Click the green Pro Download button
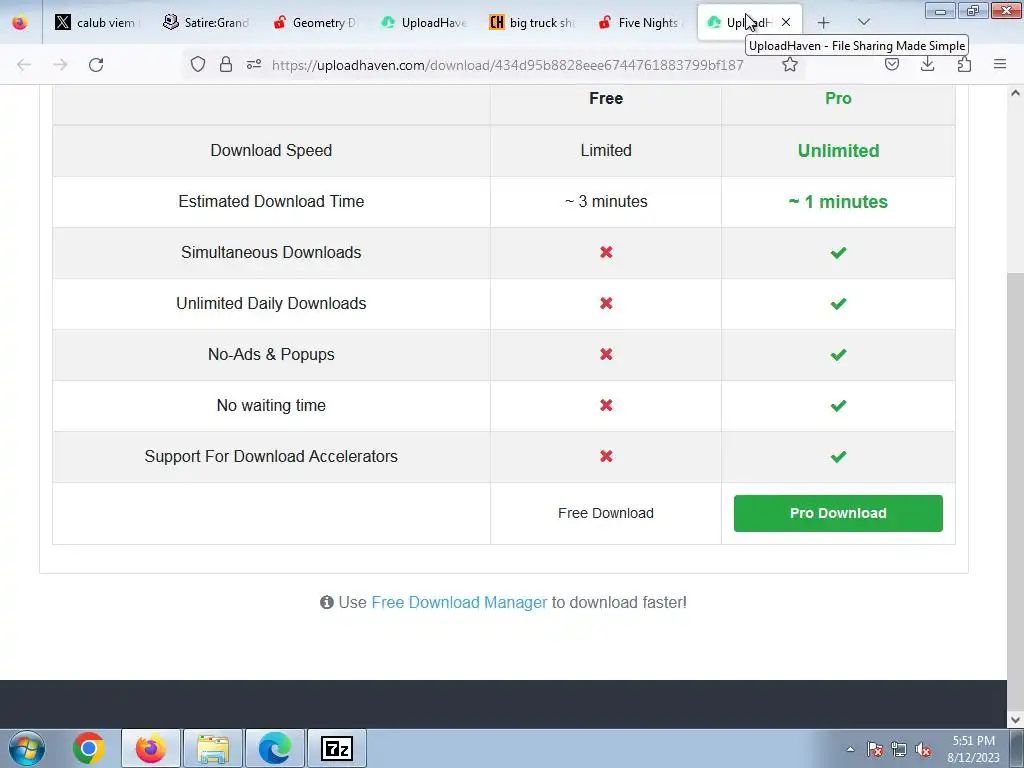Screen dimensions: 1024x768 (x=838, y=513)
